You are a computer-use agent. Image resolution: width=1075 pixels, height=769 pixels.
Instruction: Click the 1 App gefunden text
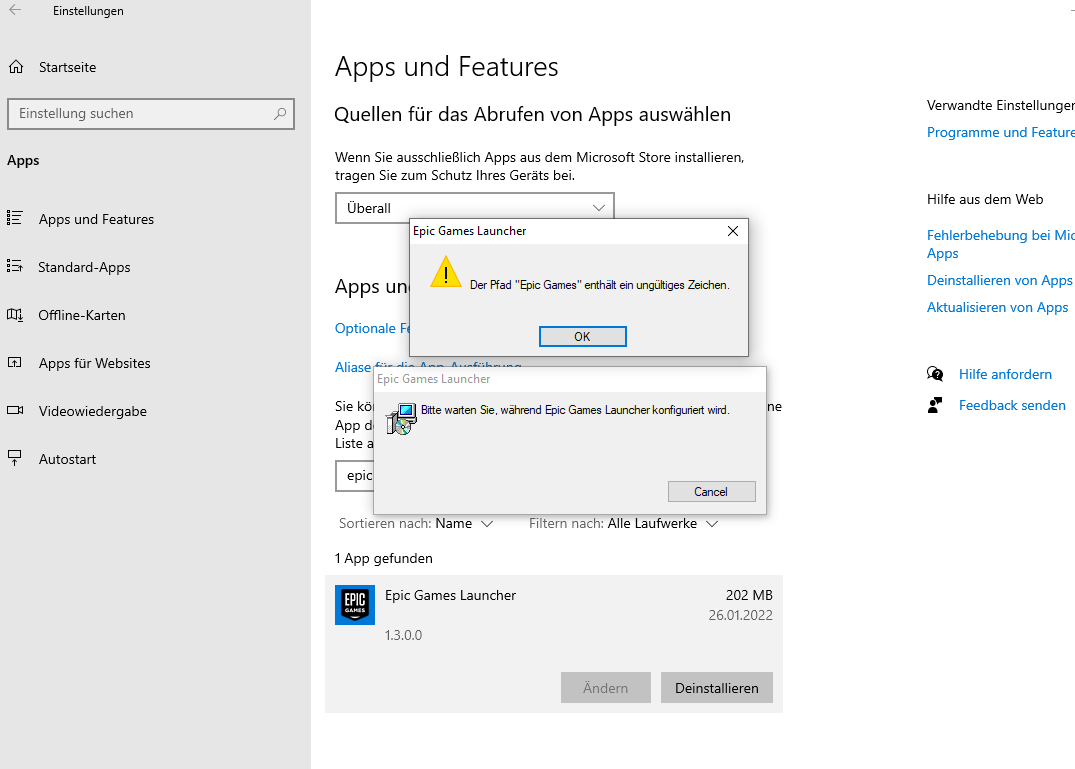383,558
